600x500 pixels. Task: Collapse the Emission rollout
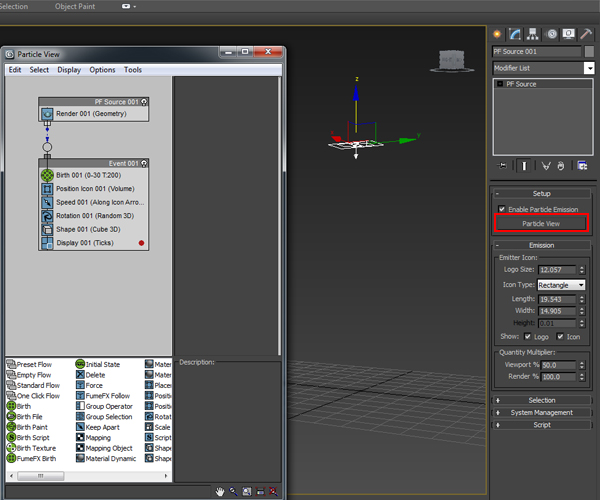(x=541, y=245)
